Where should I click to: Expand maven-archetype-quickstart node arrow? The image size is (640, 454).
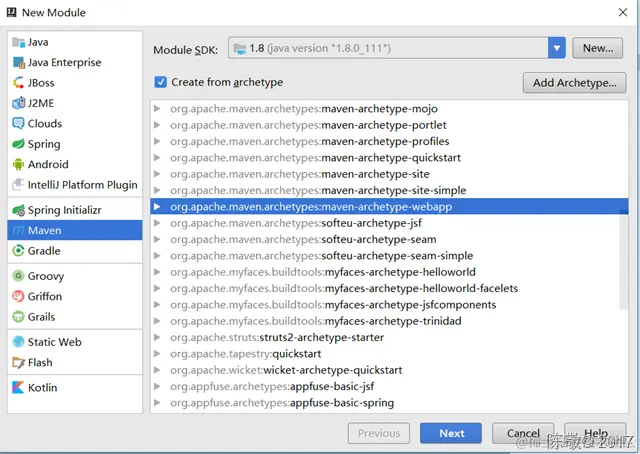(x=157, y=158)
